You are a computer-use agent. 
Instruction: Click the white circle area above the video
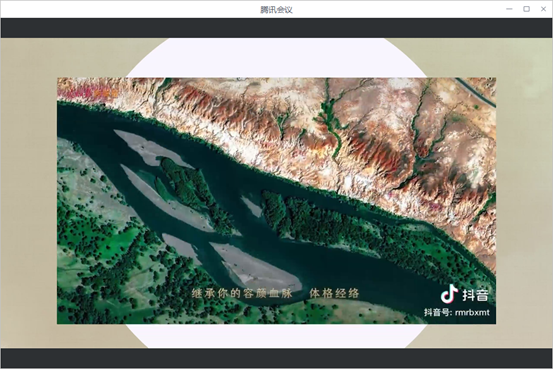pyautogui.click(x=276, y=58)
